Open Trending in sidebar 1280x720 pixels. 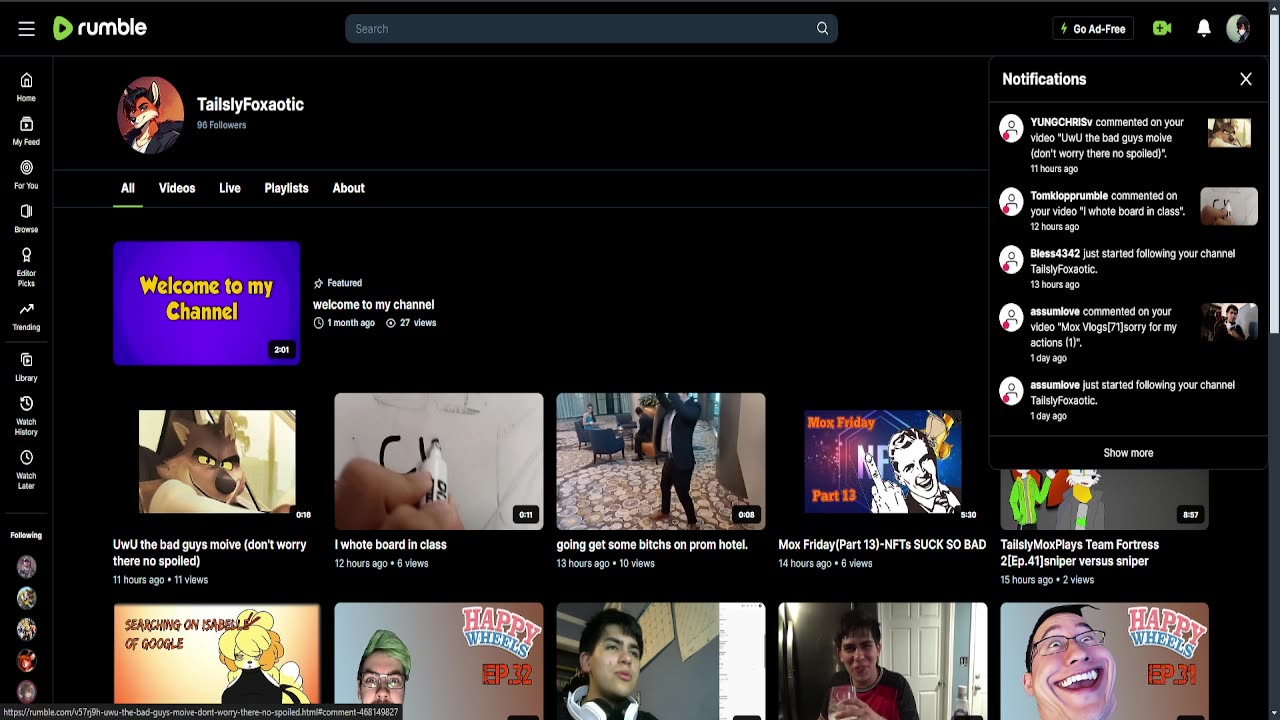point(26,316)
